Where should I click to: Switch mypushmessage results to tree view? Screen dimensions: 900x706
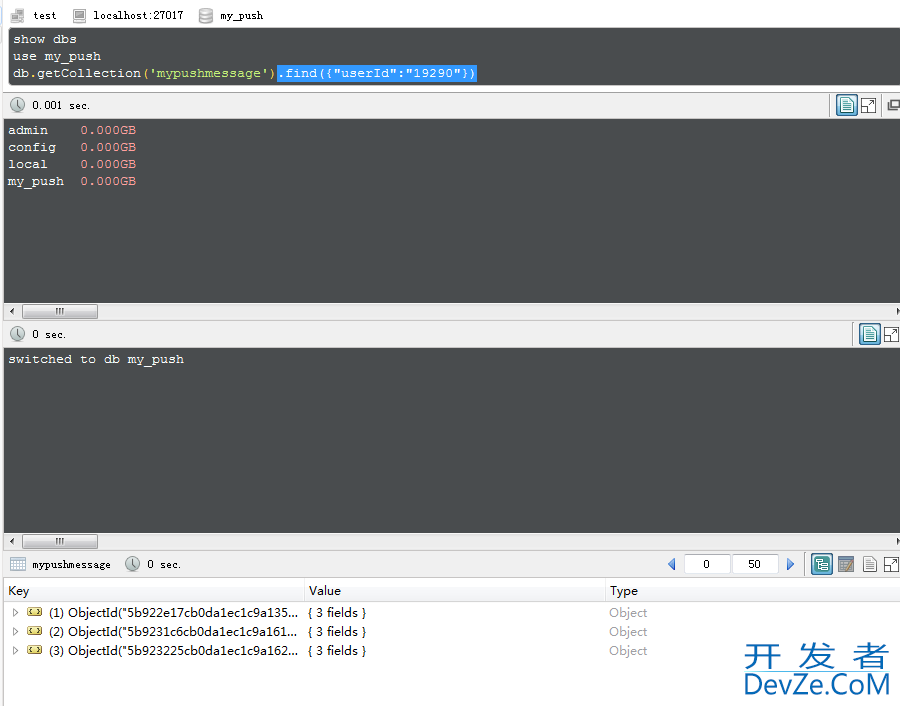(822, 564)
